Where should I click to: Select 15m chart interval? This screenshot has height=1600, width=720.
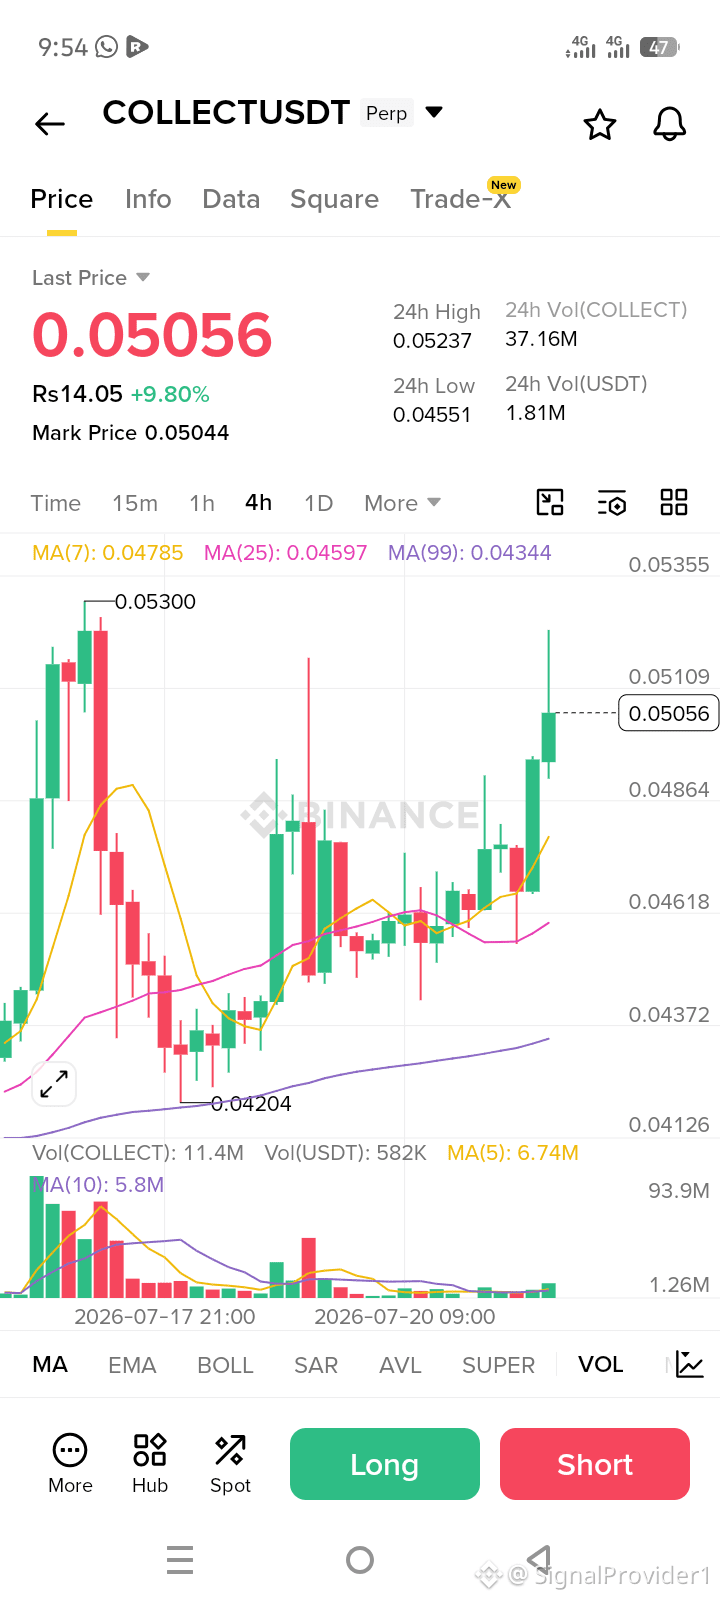pyautogui.click(x=135, y=503)
